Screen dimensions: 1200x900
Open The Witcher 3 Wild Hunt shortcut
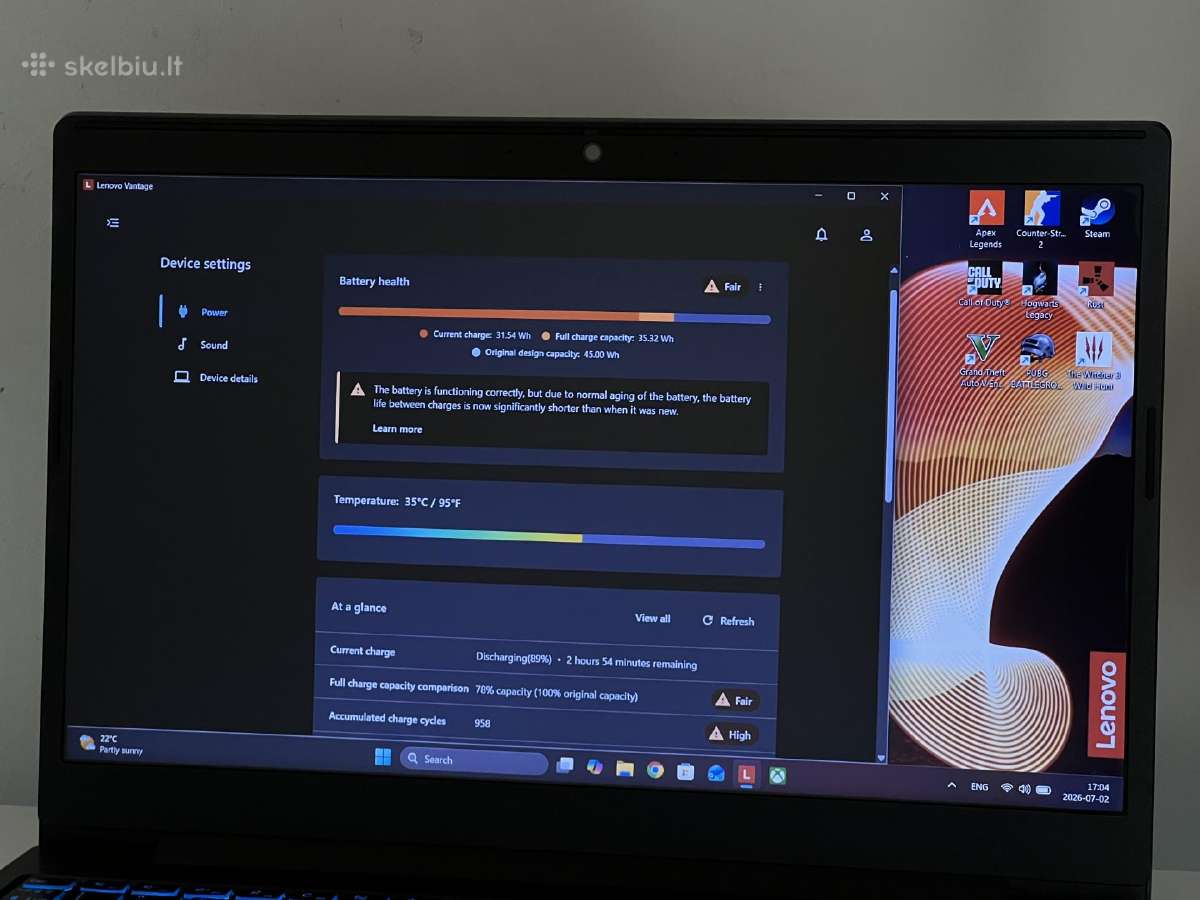[x=1093, y=361]
